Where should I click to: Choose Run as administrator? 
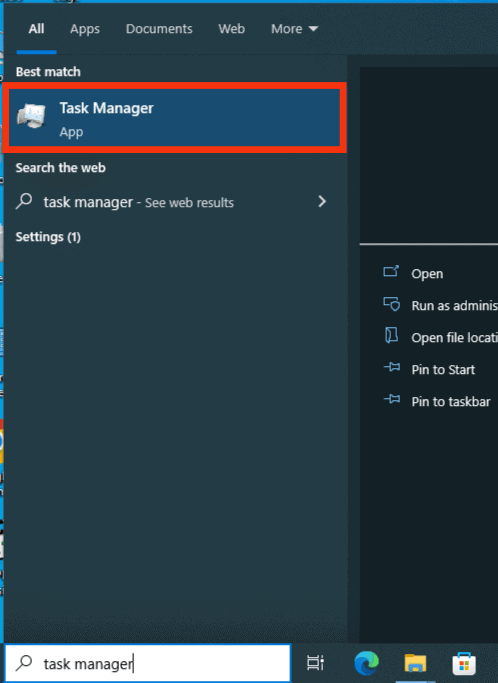(x=454, y=306)
